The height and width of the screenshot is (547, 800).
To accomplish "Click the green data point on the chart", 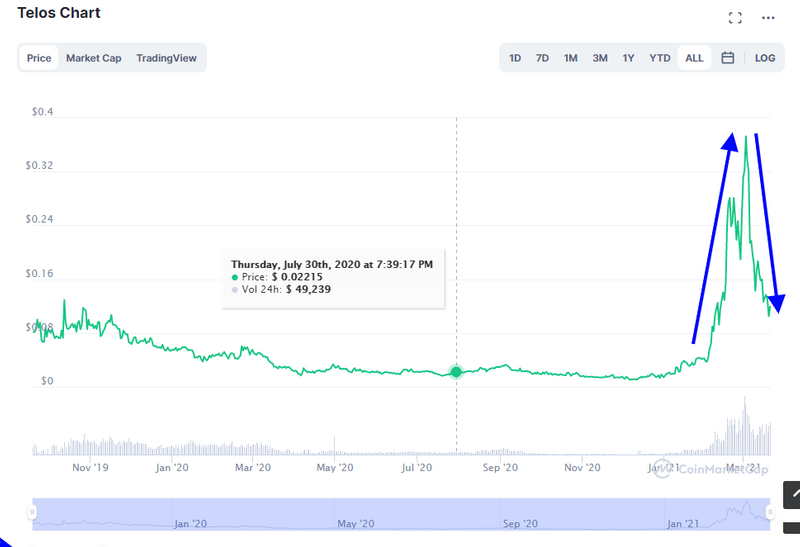I will point(457,372).
